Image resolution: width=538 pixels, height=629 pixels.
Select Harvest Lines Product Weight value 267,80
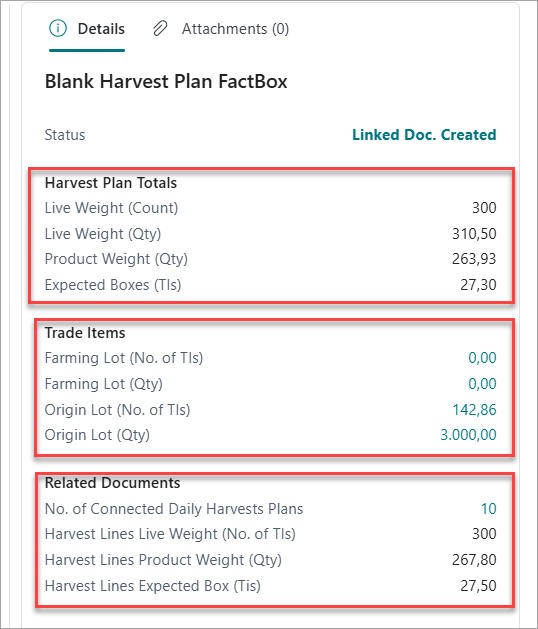point(474,560)
